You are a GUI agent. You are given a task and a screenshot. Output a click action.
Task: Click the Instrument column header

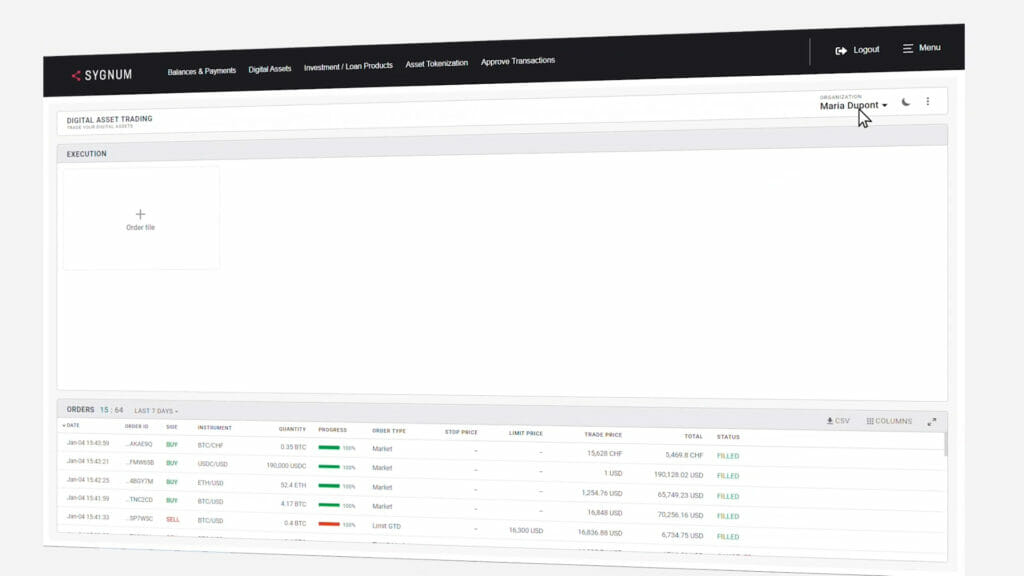214,428
